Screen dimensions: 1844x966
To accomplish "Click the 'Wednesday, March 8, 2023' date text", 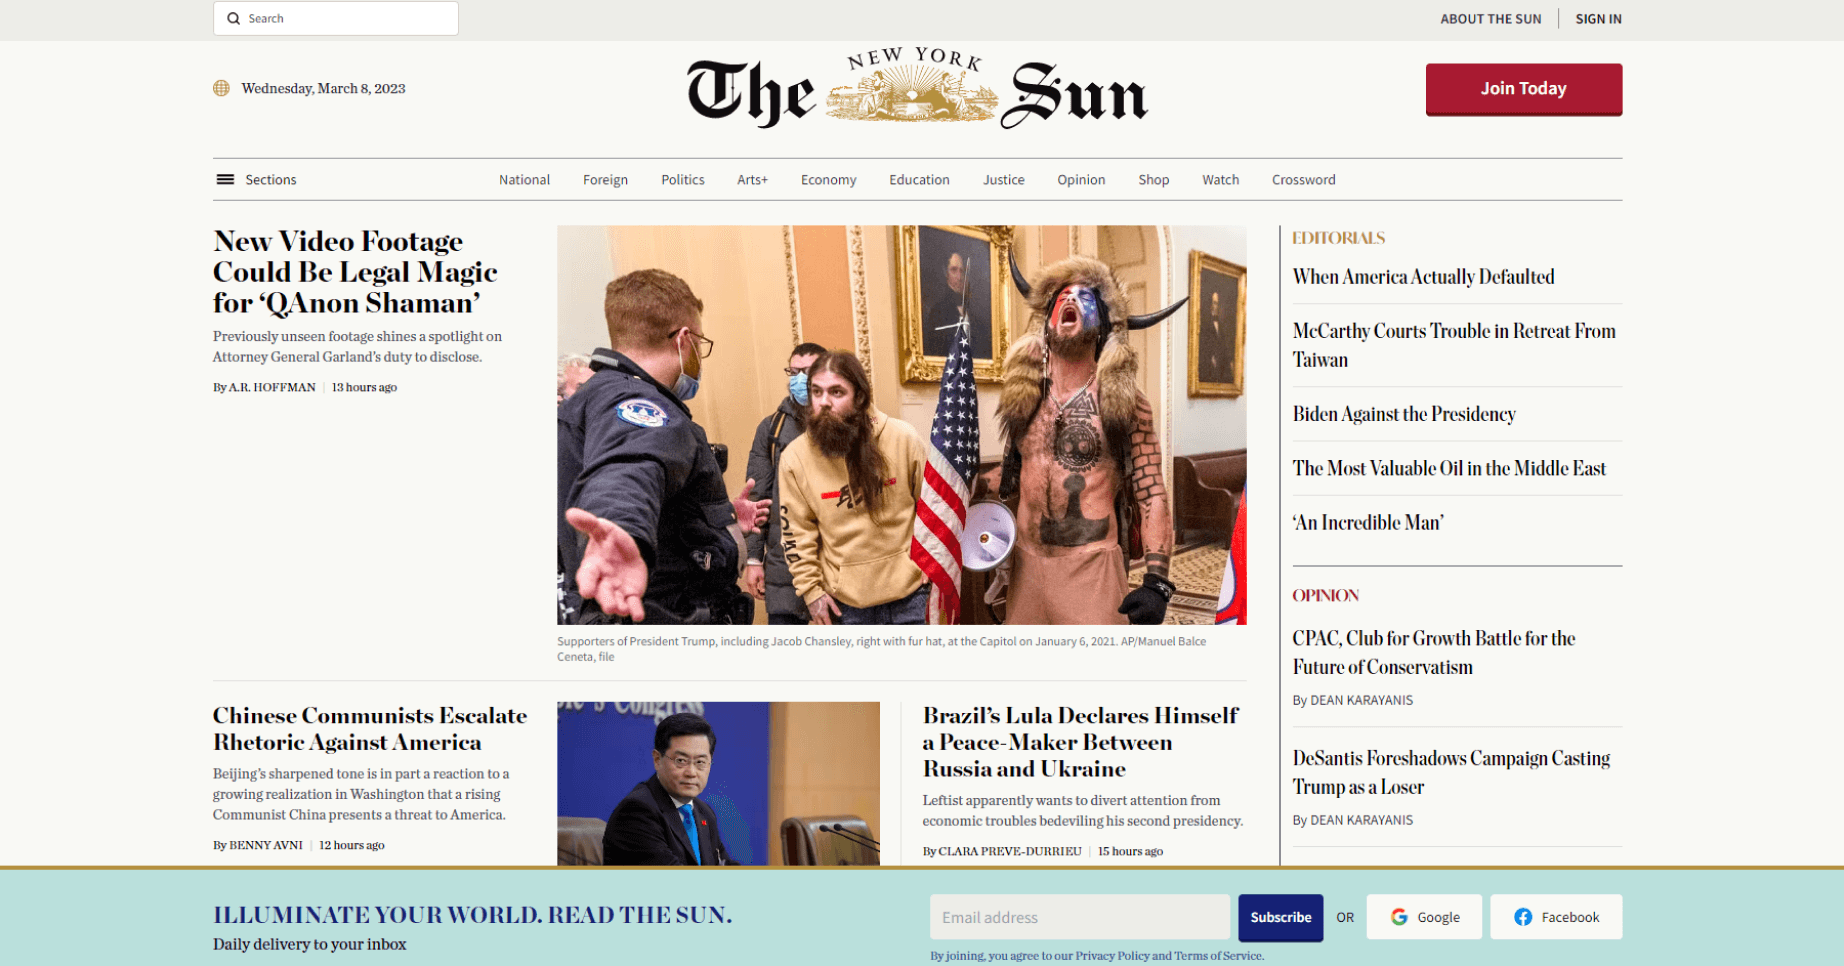I will (x=323, y=88).
